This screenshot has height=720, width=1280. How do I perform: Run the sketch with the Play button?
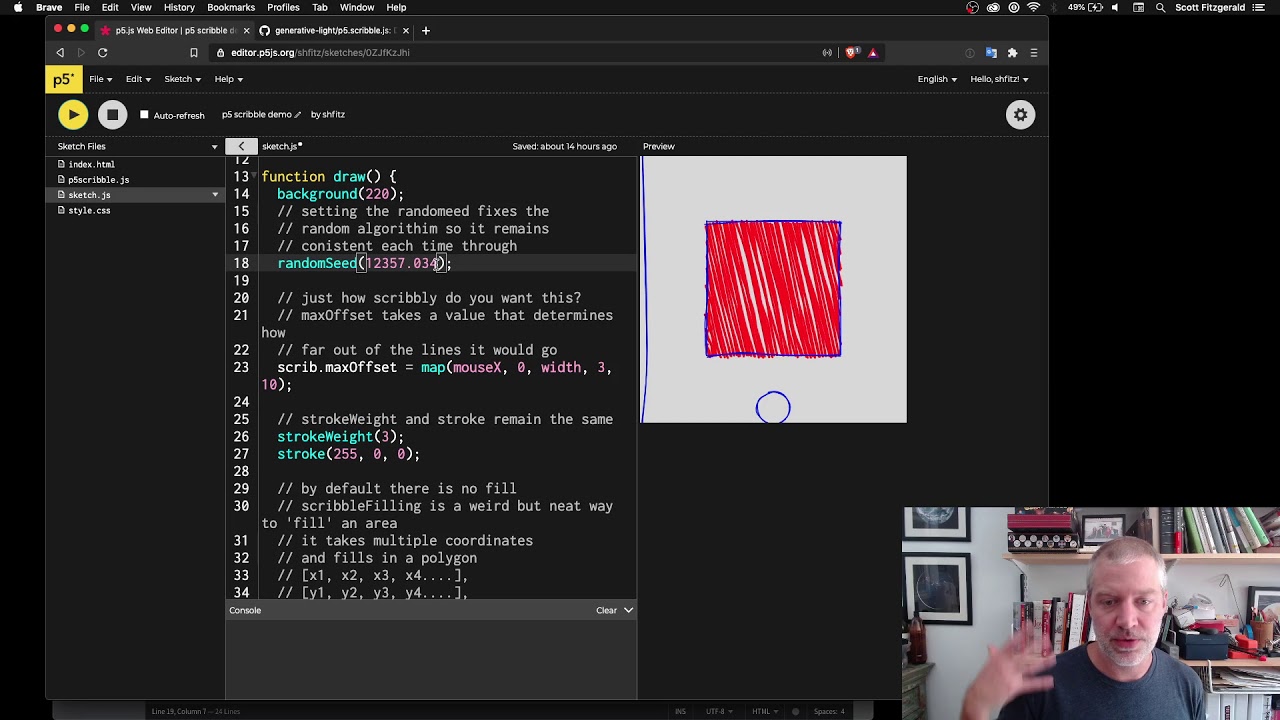73,115
